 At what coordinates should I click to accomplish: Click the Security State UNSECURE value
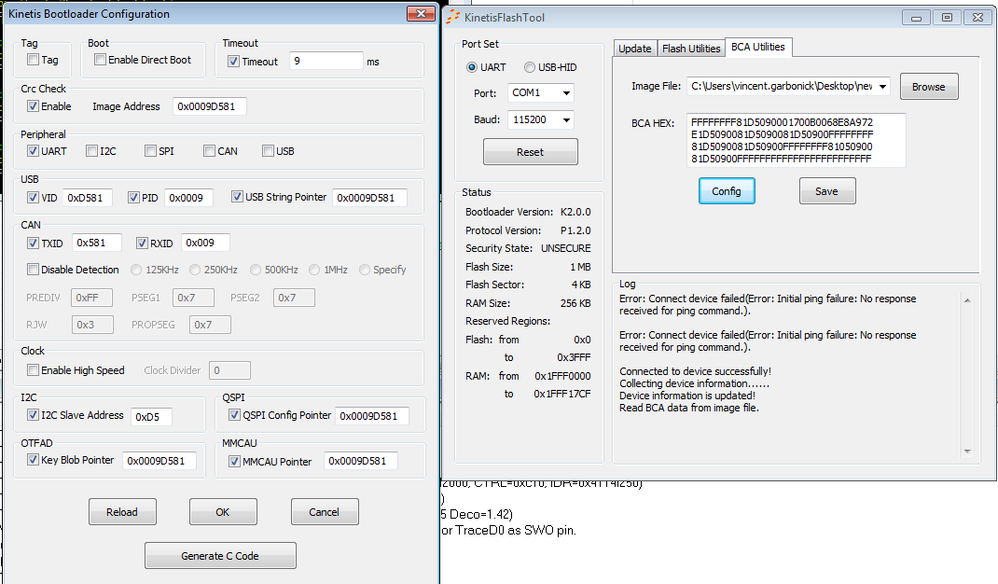(566, 248)
